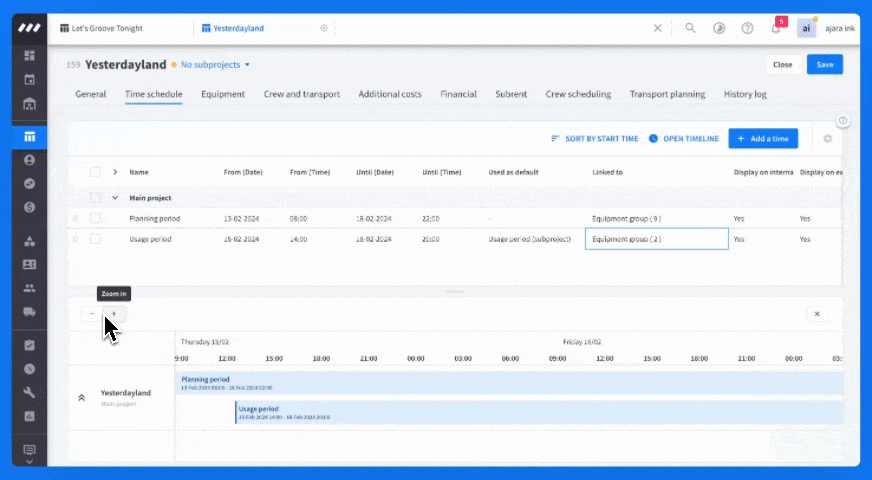
Task: Close the timeline panel with its X
Action: point(817,314)
